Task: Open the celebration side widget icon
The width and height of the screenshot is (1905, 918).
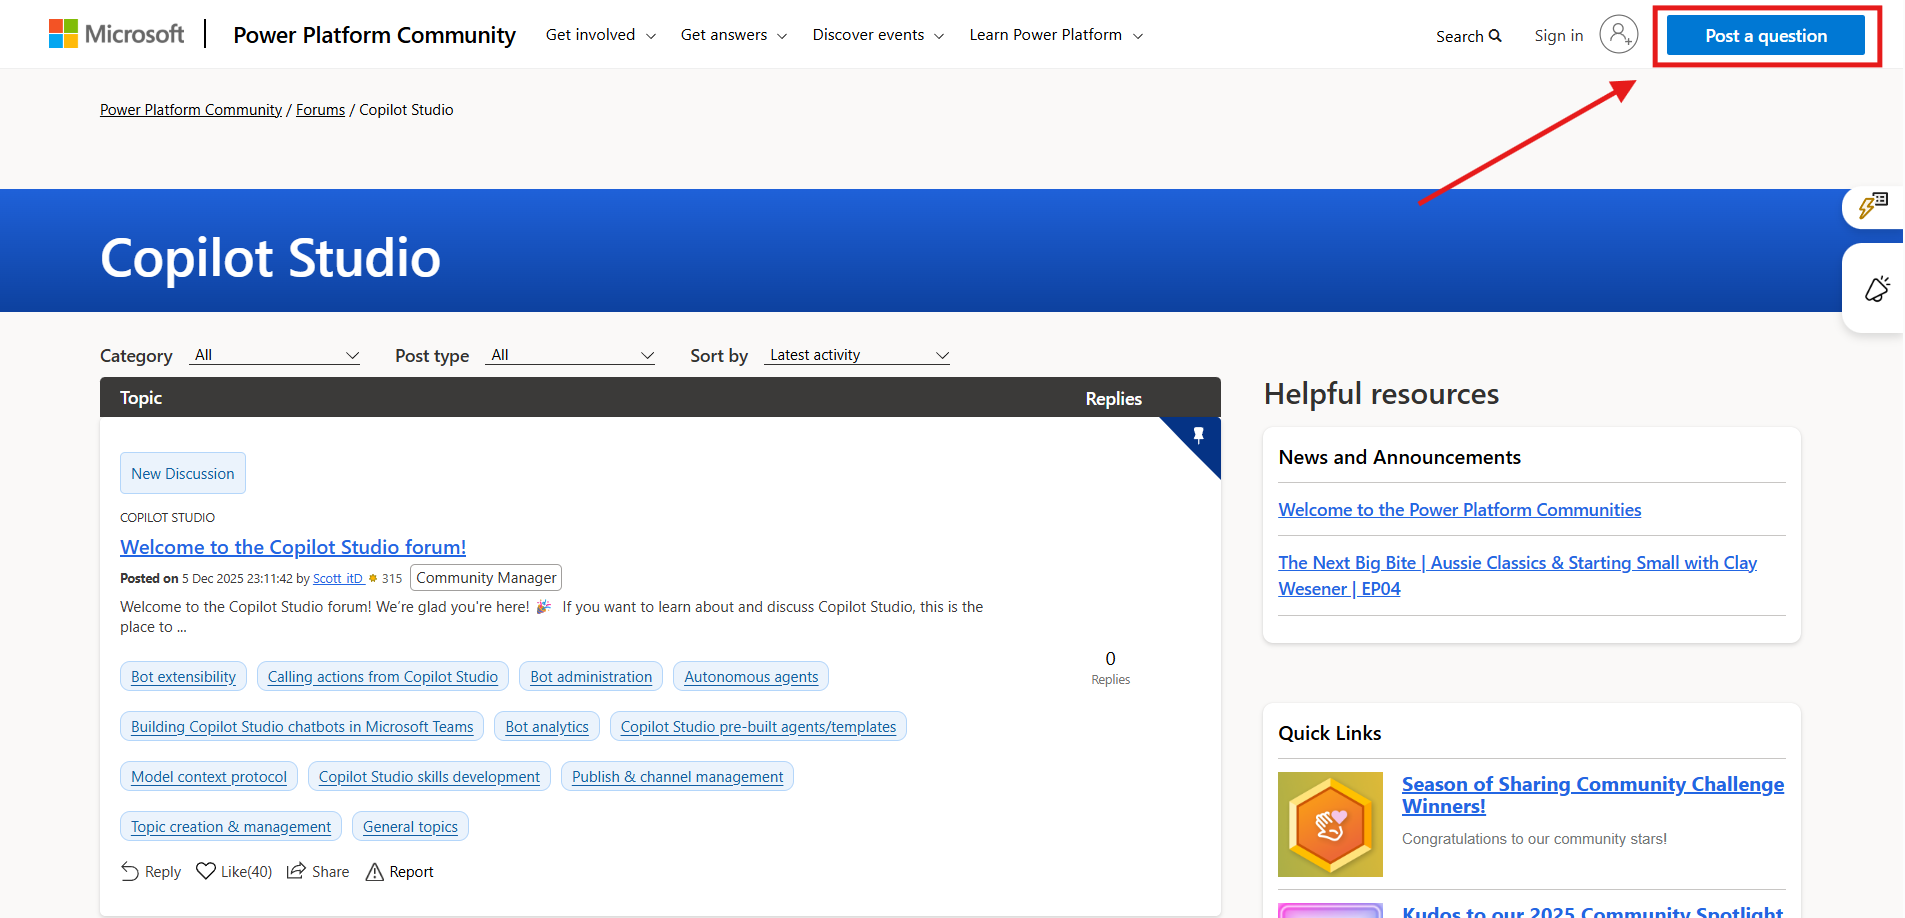Action: [1877, 288]
